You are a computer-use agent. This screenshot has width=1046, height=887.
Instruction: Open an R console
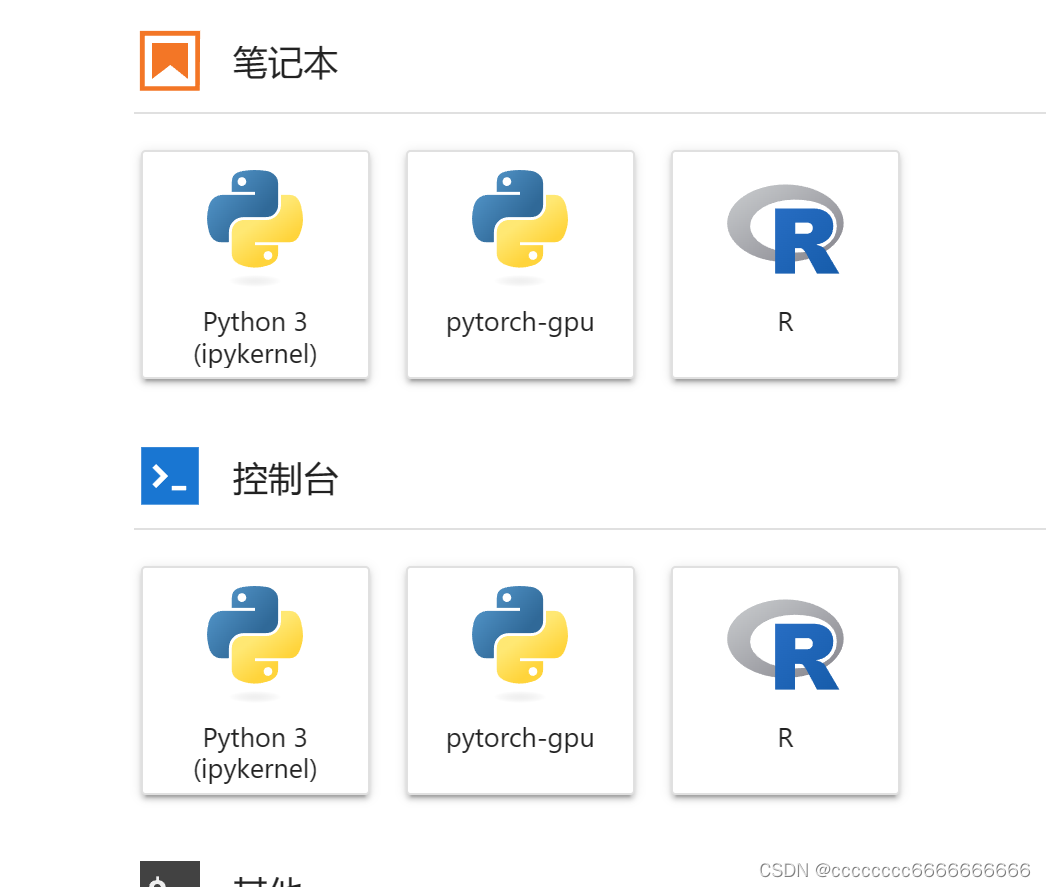tap(785, 681)
